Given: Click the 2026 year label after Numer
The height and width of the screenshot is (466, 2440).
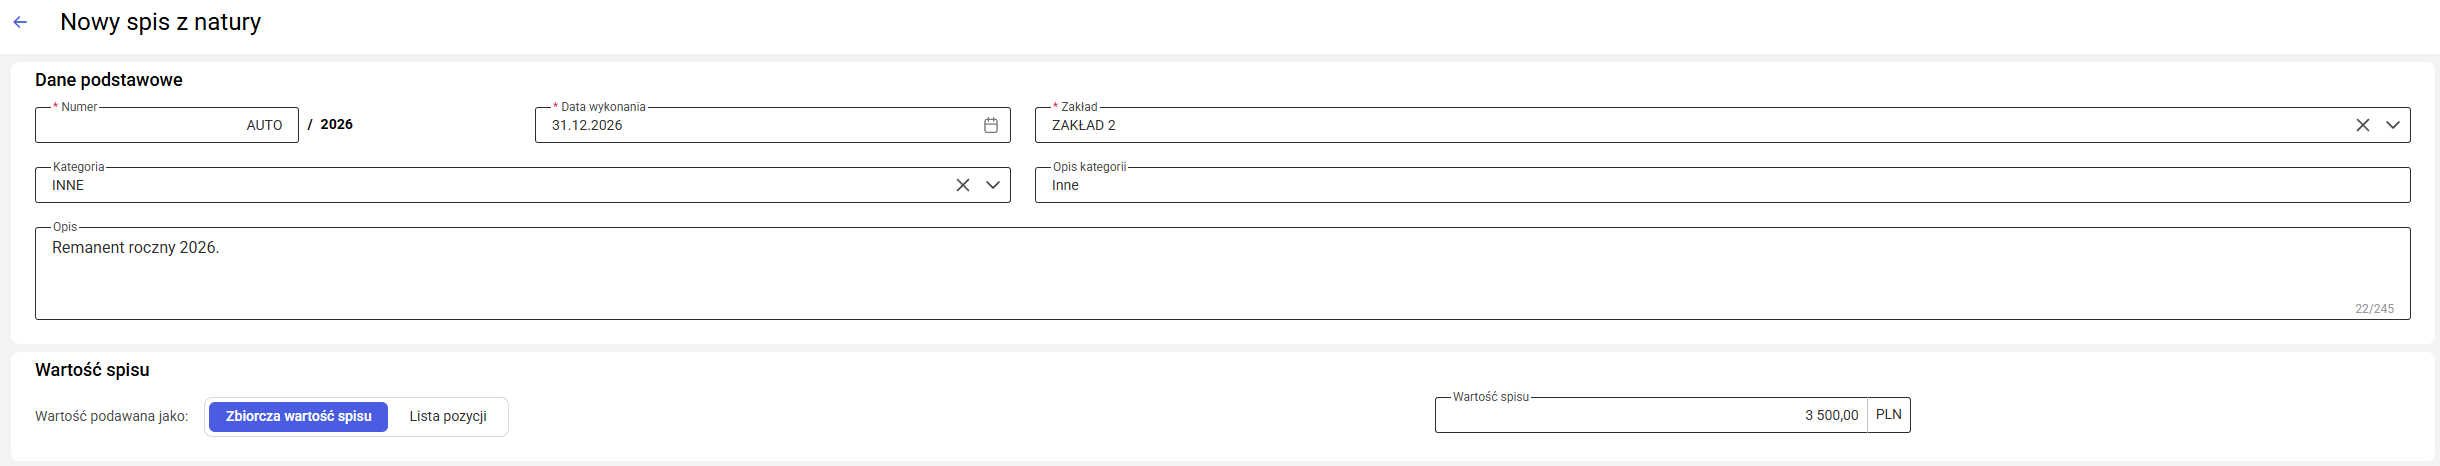Looking at the screenshot, I should click(x=337, y=124).
